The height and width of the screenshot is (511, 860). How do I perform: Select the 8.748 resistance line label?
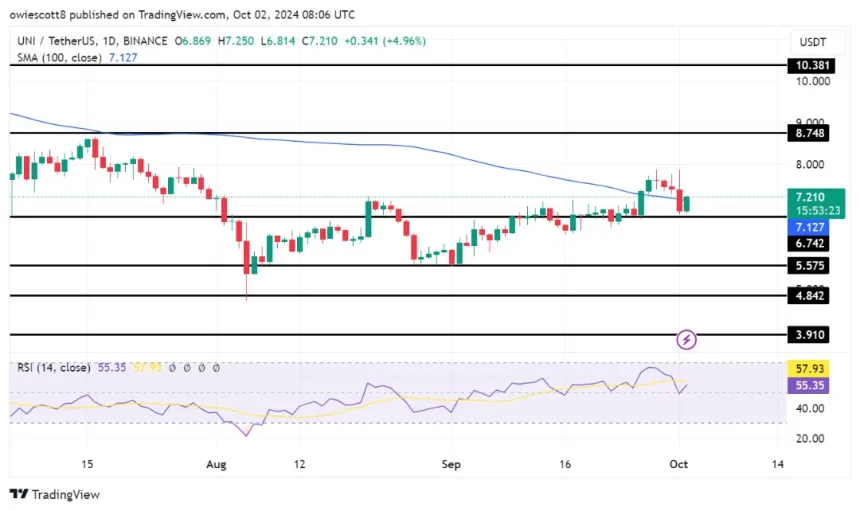(811, 132)
